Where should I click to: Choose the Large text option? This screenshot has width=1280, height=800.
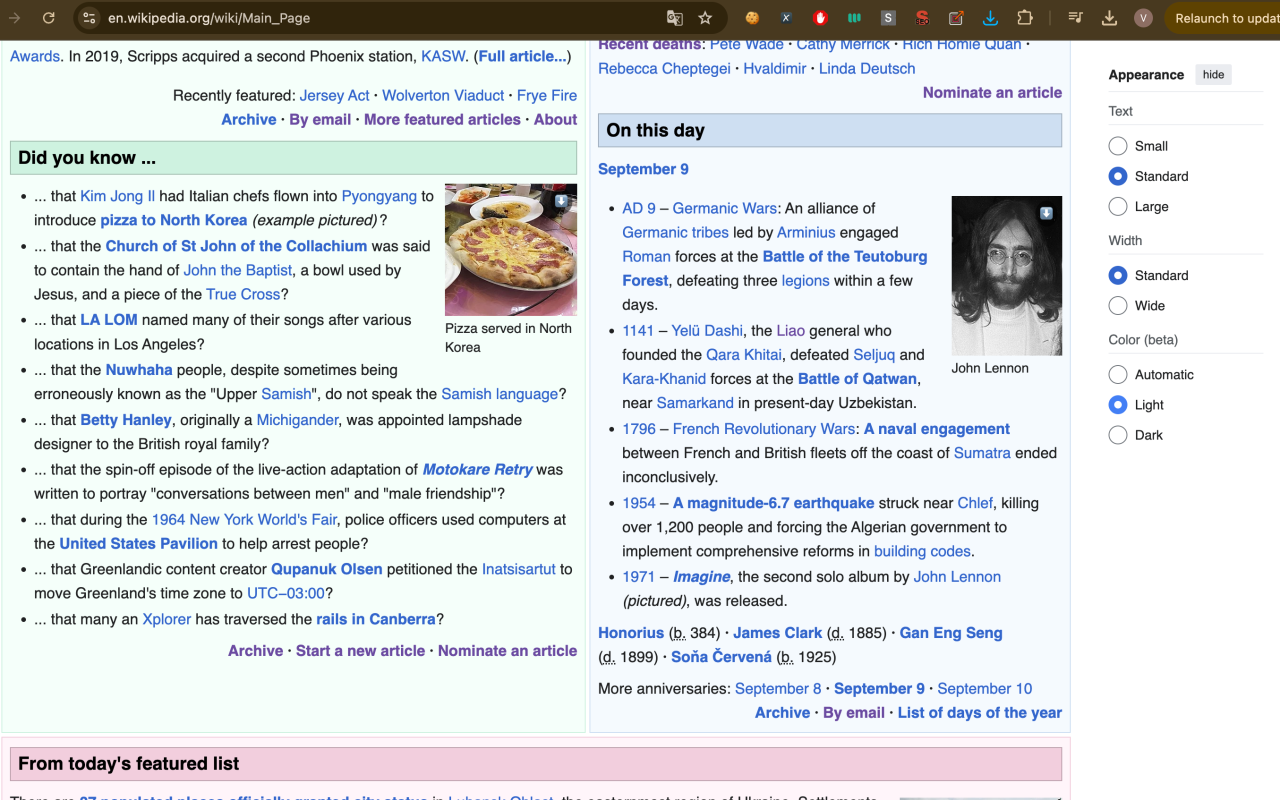click(1118, 207)
